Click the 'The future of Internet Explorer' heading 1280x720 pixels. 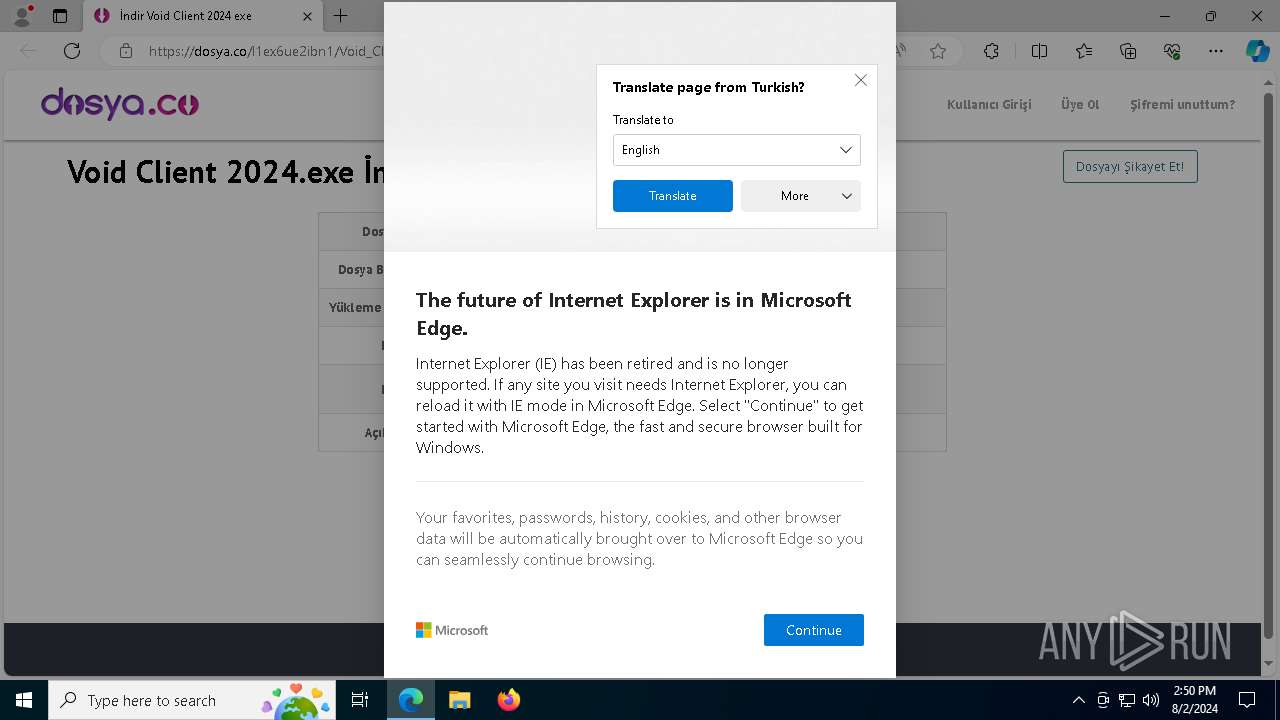tap(634, 314)
